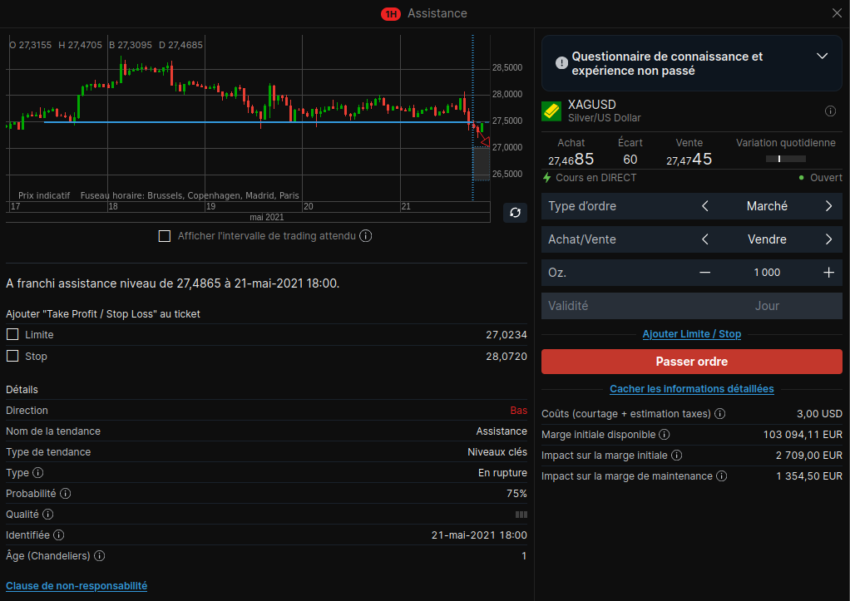Click the XAGUSD silver instrument icon
This screenshot has height=601, width=850.
pos(551,110)
